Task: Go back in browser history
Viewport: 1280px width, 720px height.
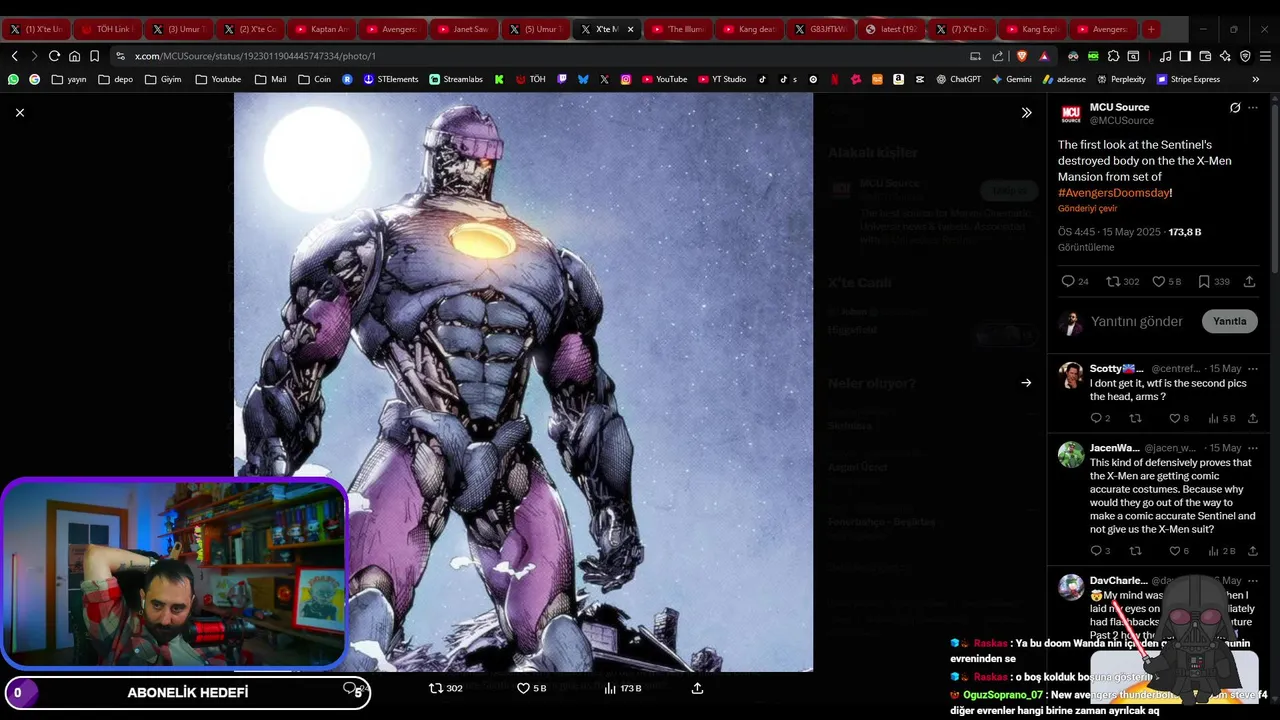Action: pos(14,56)
